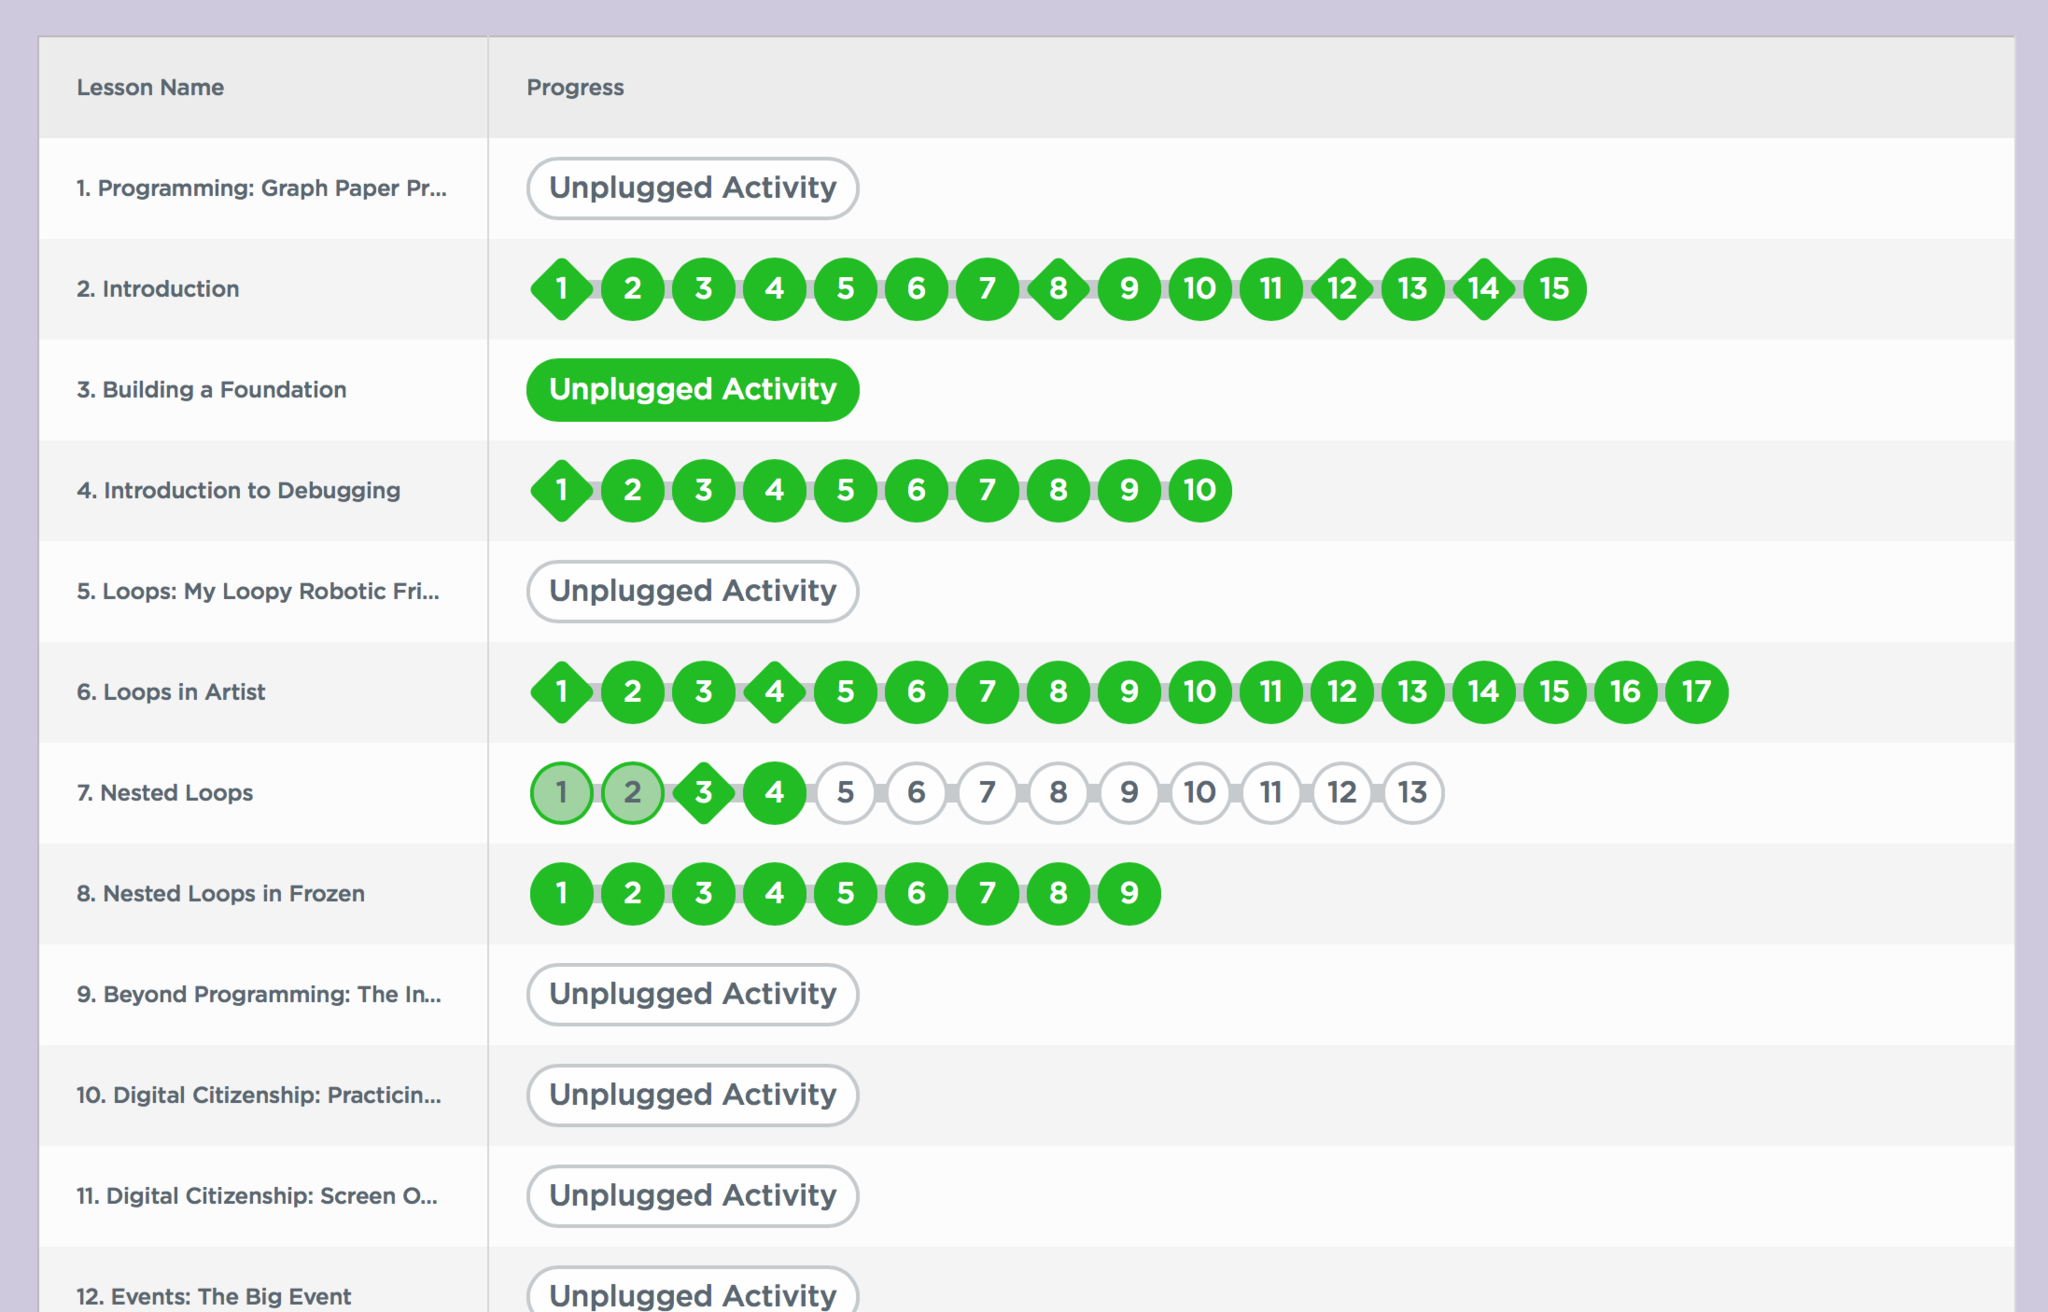Image resolution: width=2048 pixels, height=1312 pixels.
Task: Click the Nested Loops in Frozen lesson name
Action: (220, 893)
